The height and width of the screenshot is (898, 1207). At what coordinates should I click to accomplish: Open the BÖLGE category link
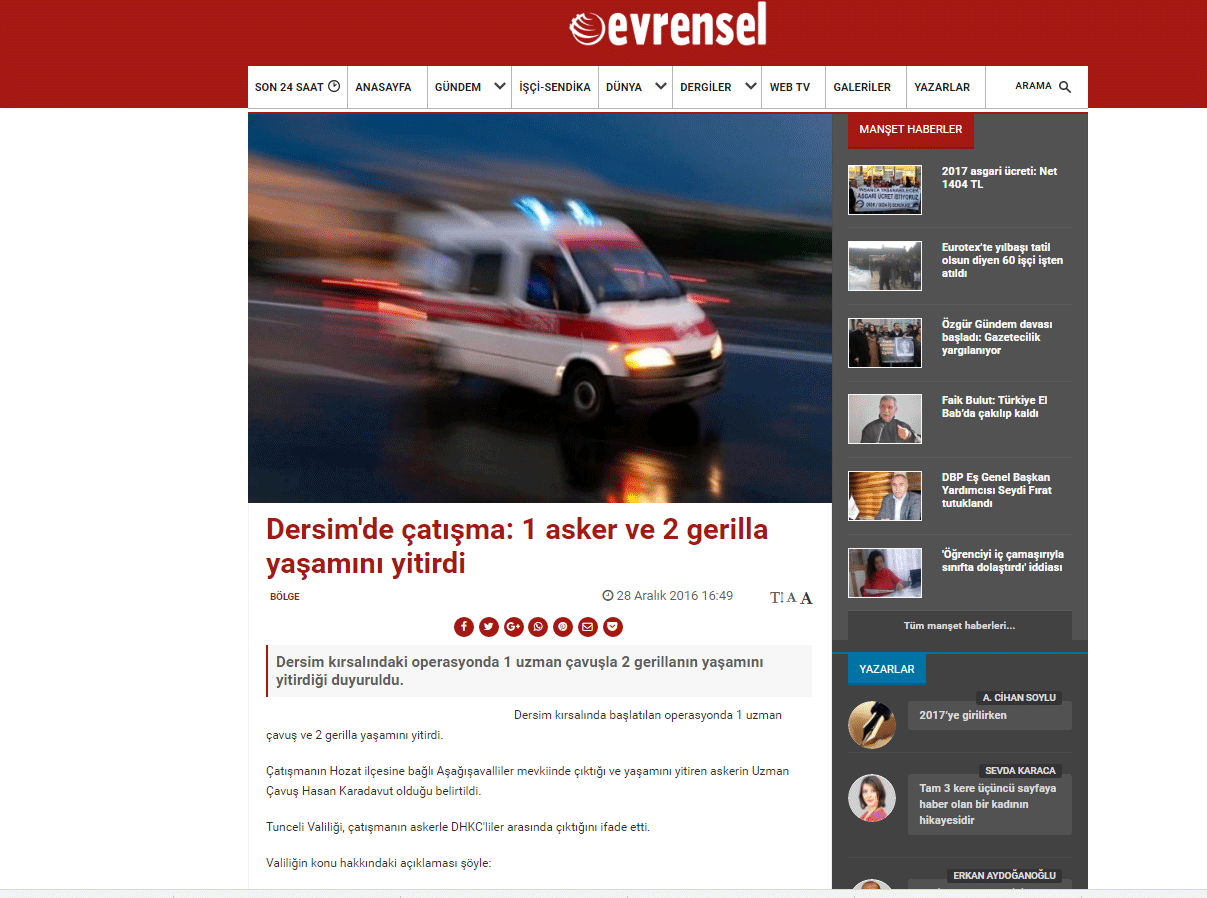click(285, 597)
